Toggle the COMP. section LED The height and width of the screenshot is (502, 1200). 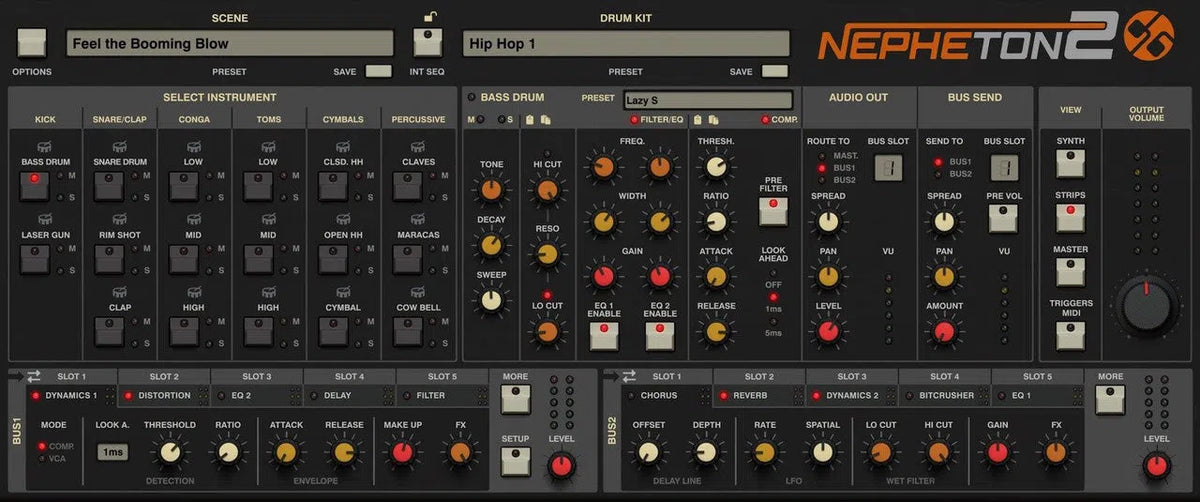point(767,120)
